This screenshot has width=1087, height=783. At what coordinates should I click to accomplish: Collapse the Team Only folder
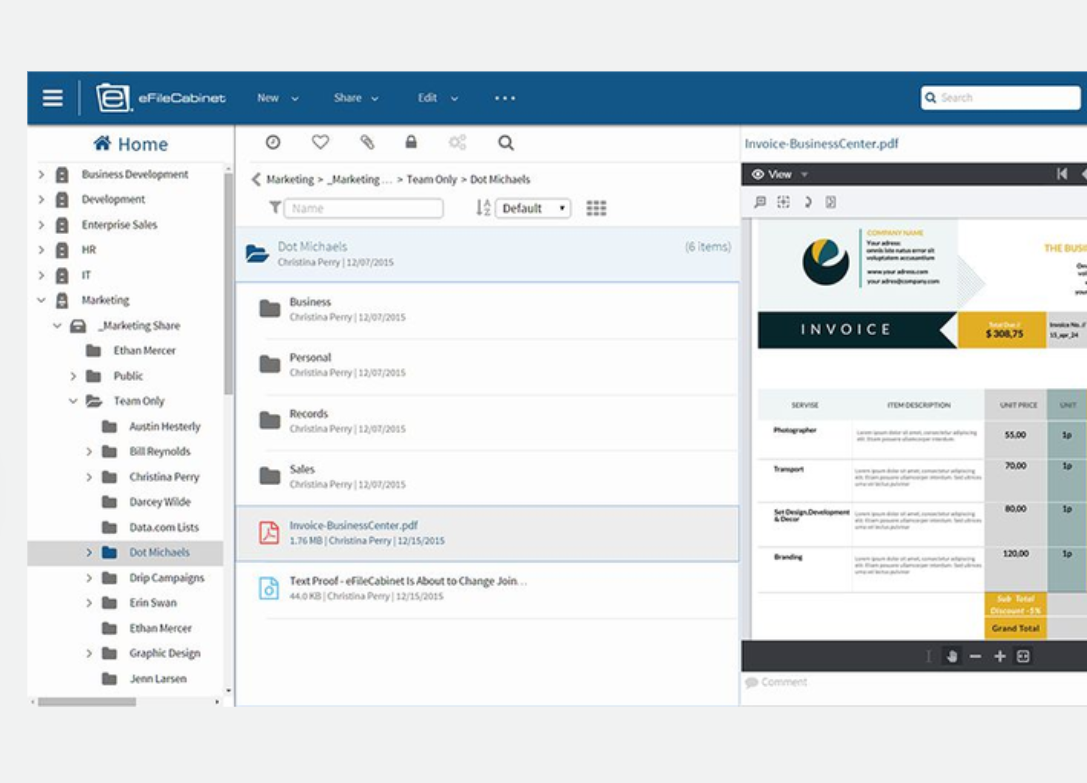coord(73,401)
